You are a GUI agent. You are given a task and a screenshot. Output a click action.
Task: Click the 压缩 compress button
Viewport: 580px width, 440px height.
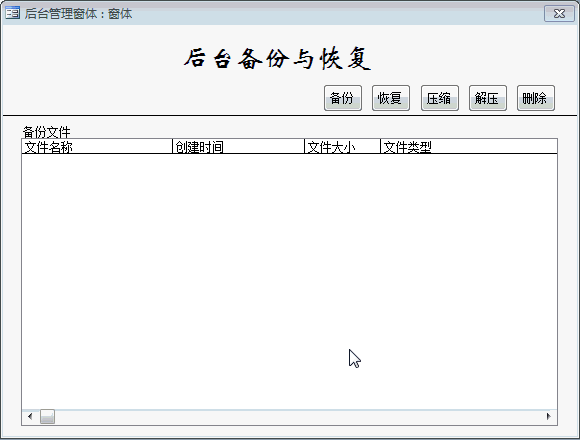(439, 98)
